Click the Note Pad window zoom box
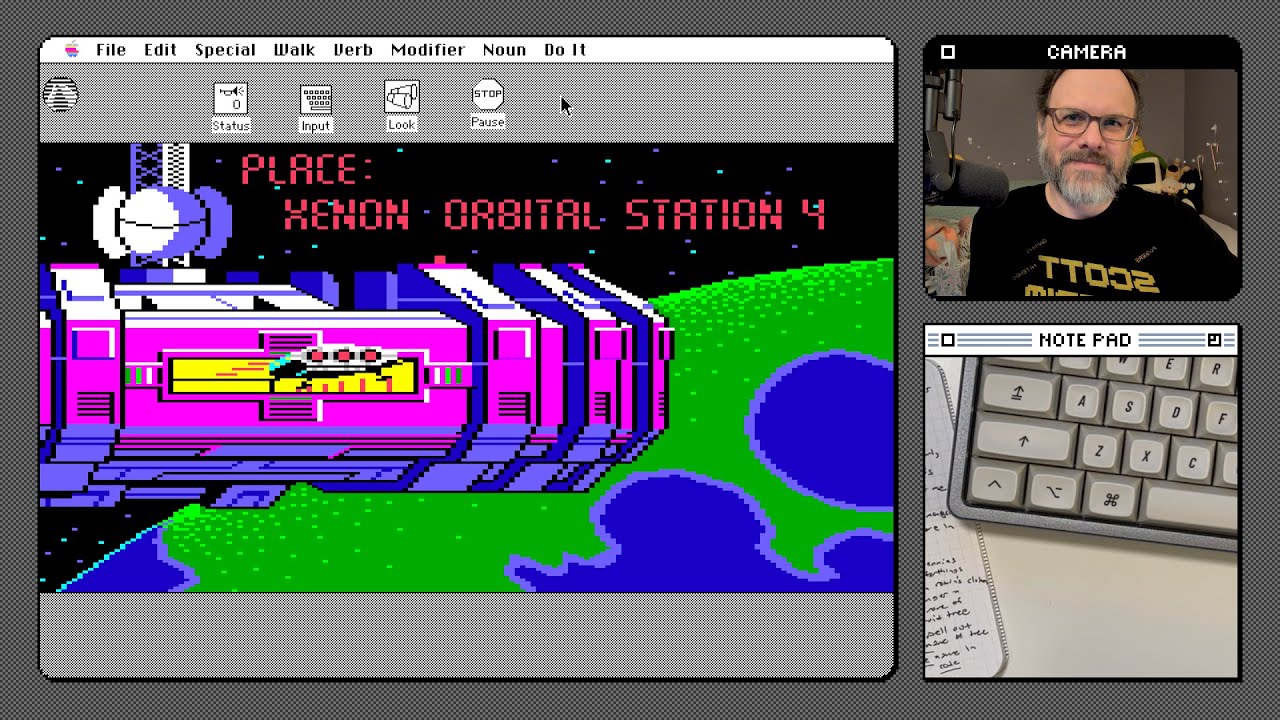1280x720 pixels. pos(1214,340)
